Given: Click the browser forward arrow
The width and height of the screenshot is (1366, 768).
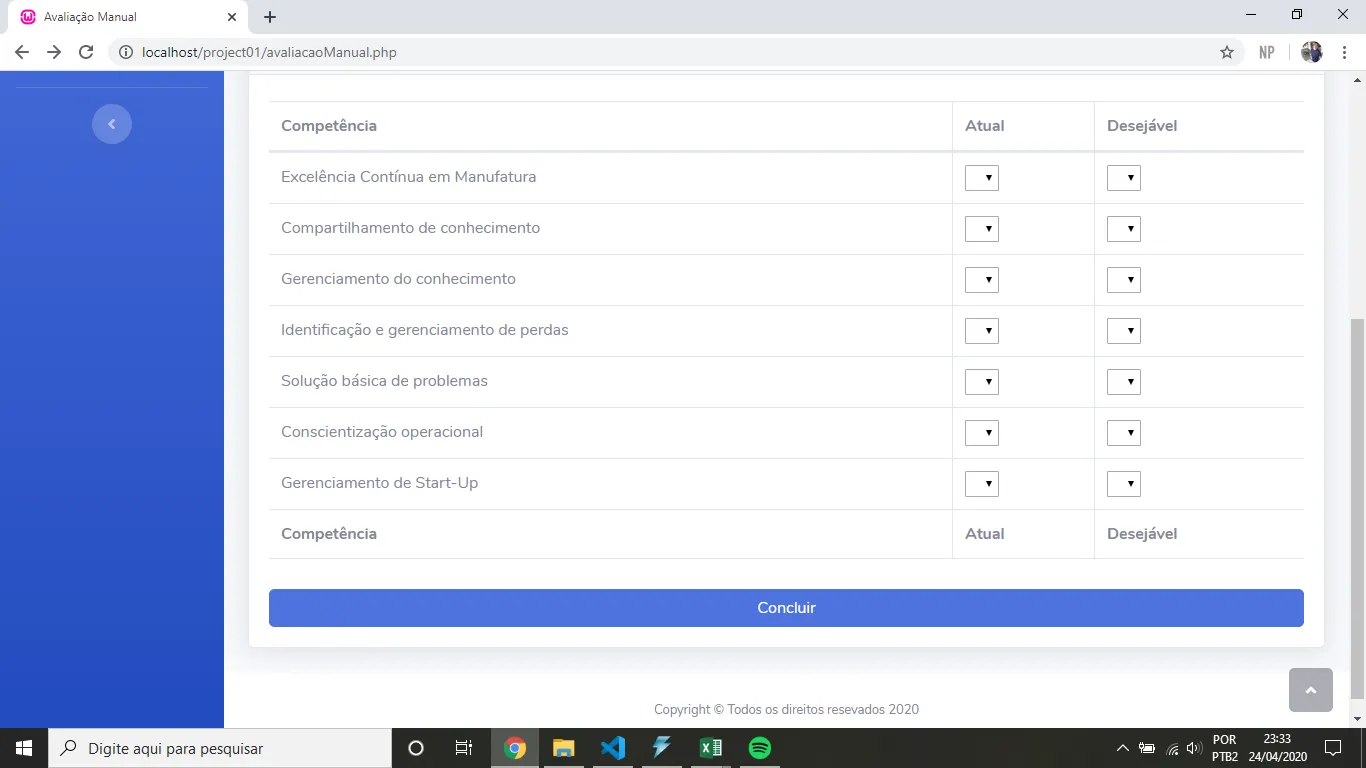Looking at the screenshot, I should (54, 52).
